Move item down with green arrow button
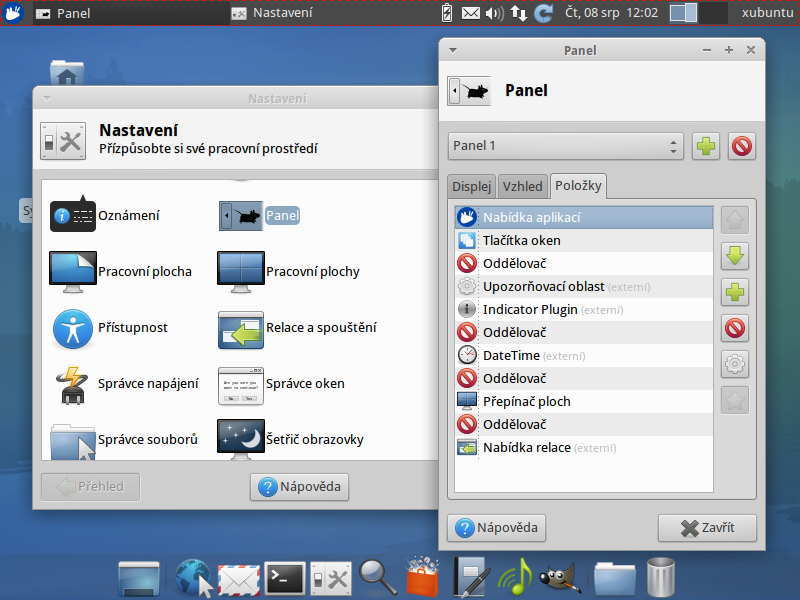 pos(735,256)
